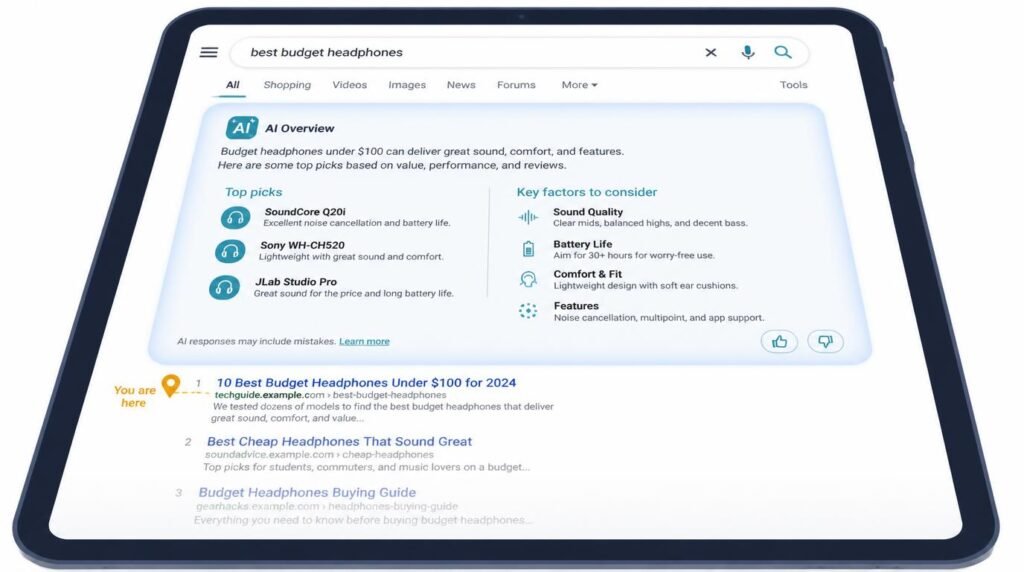The height and width of the screenshot is (572, 1024).
Task: Switch to the Images tab
Action: [x=407, y=85]
